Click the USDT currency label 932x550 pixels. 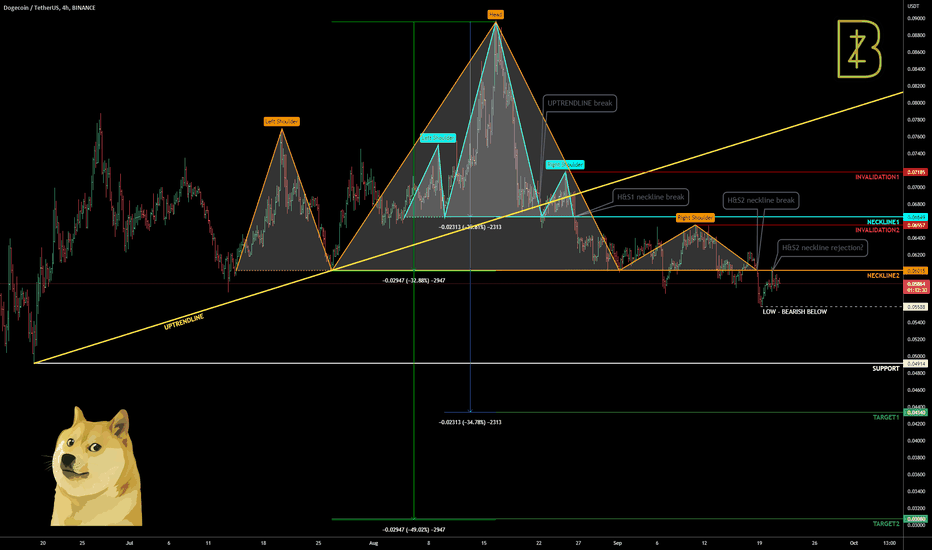point(914,6)
